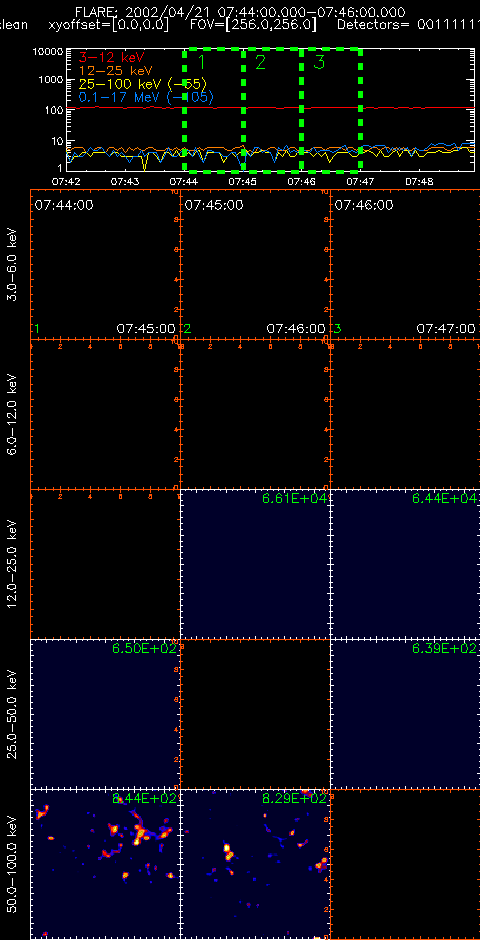
Task: Click the 50-100 keV image at 07:45:00
Action: tap(255, 864)
